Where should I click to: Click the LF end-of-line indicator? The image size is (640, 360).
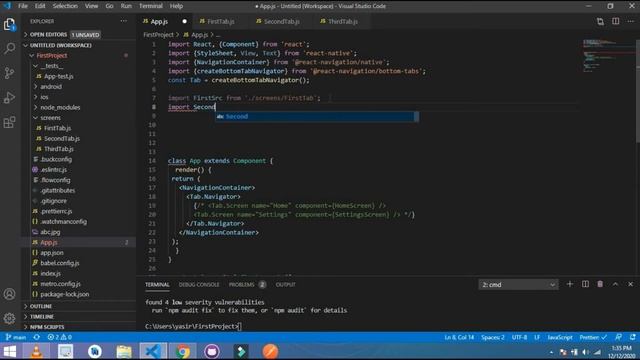[537, 337]
